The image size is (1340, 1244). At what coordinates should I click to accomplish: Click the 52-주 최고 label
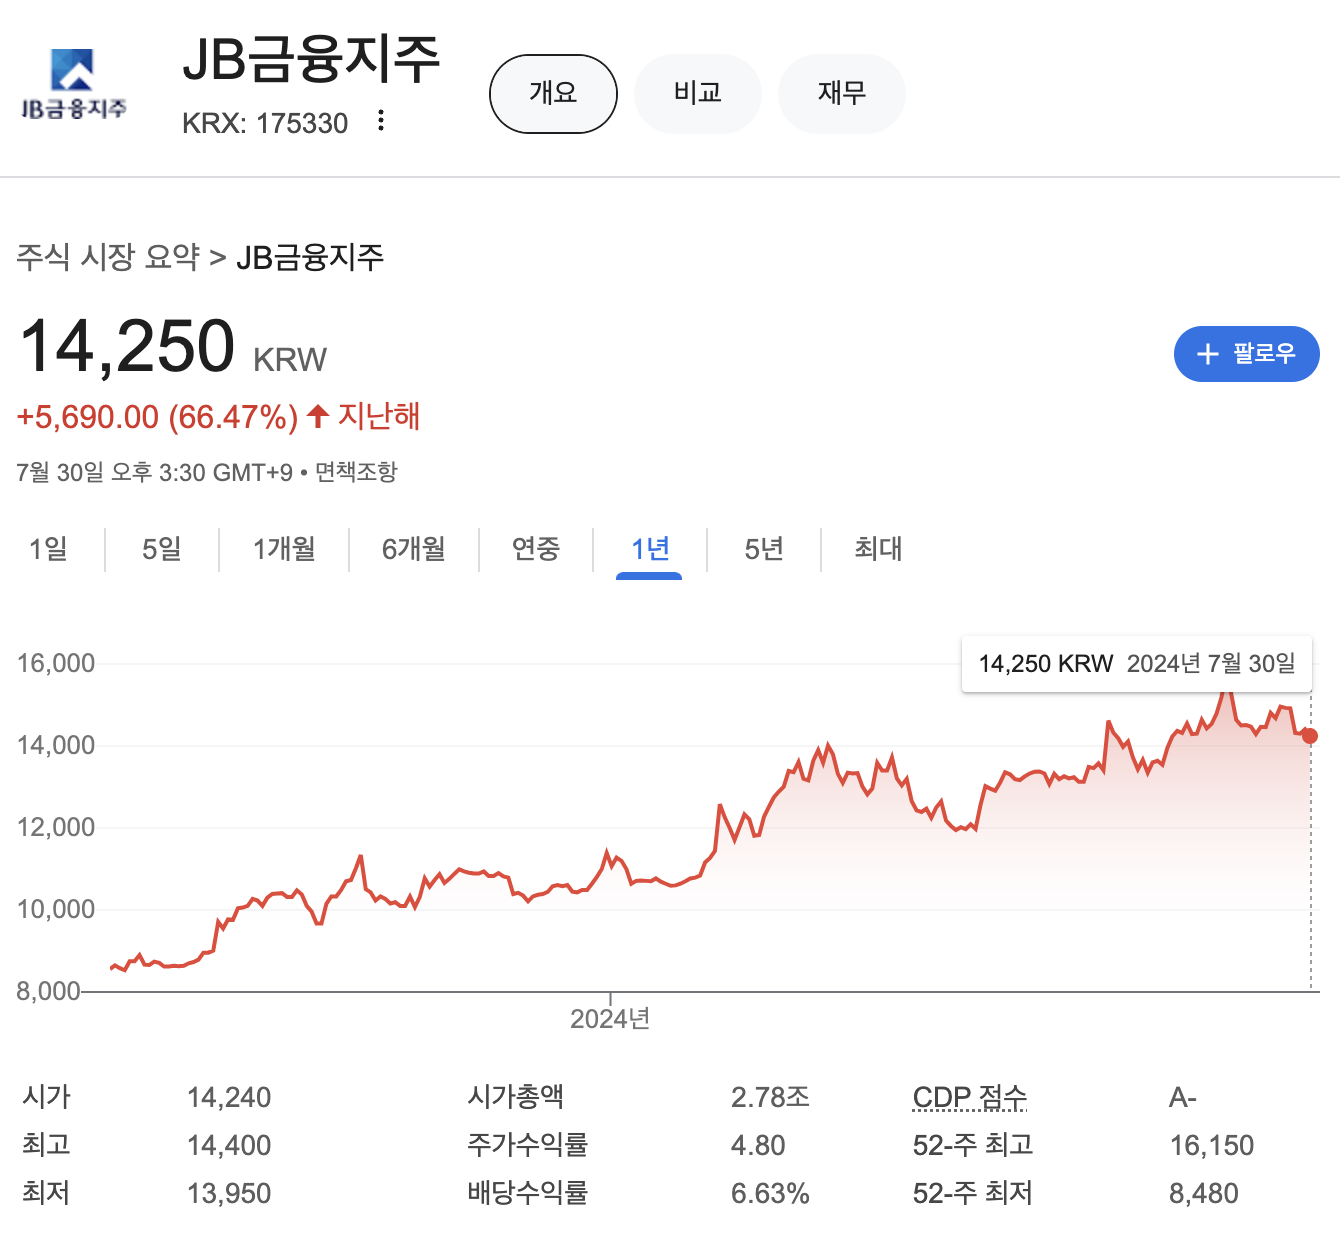pos(973,1145)
